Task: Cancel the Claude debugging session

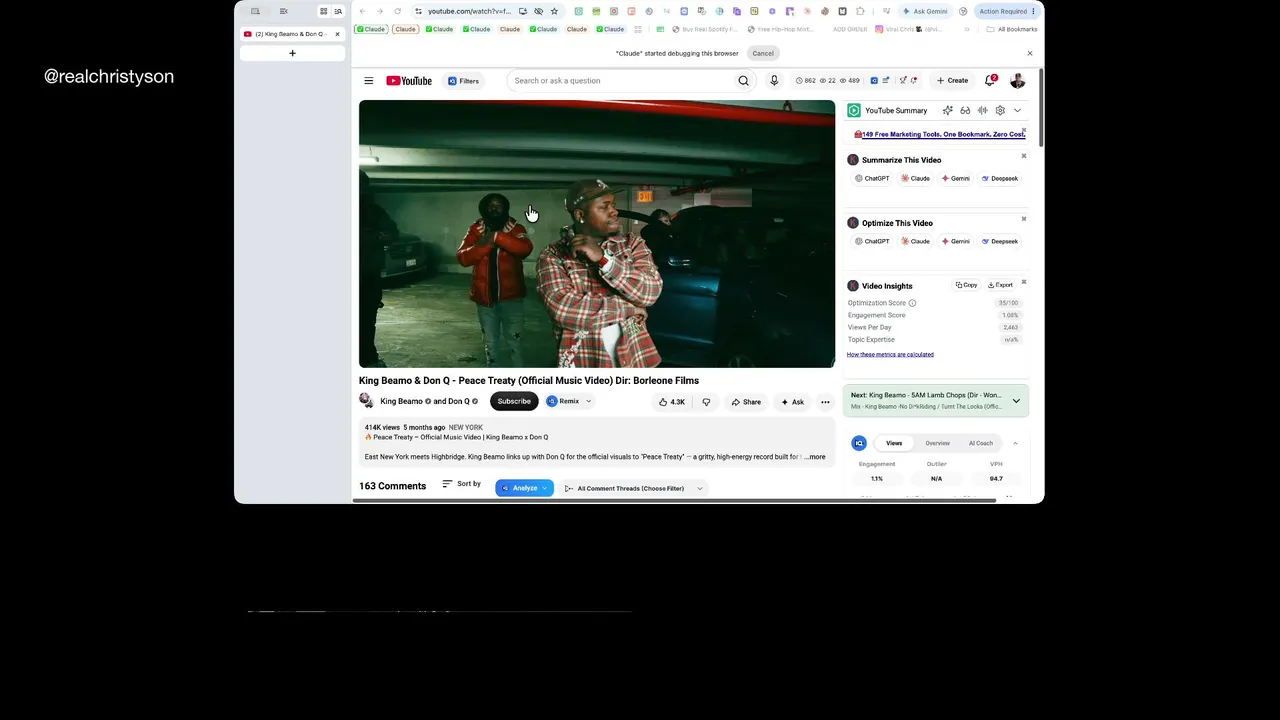Action: 763,53
